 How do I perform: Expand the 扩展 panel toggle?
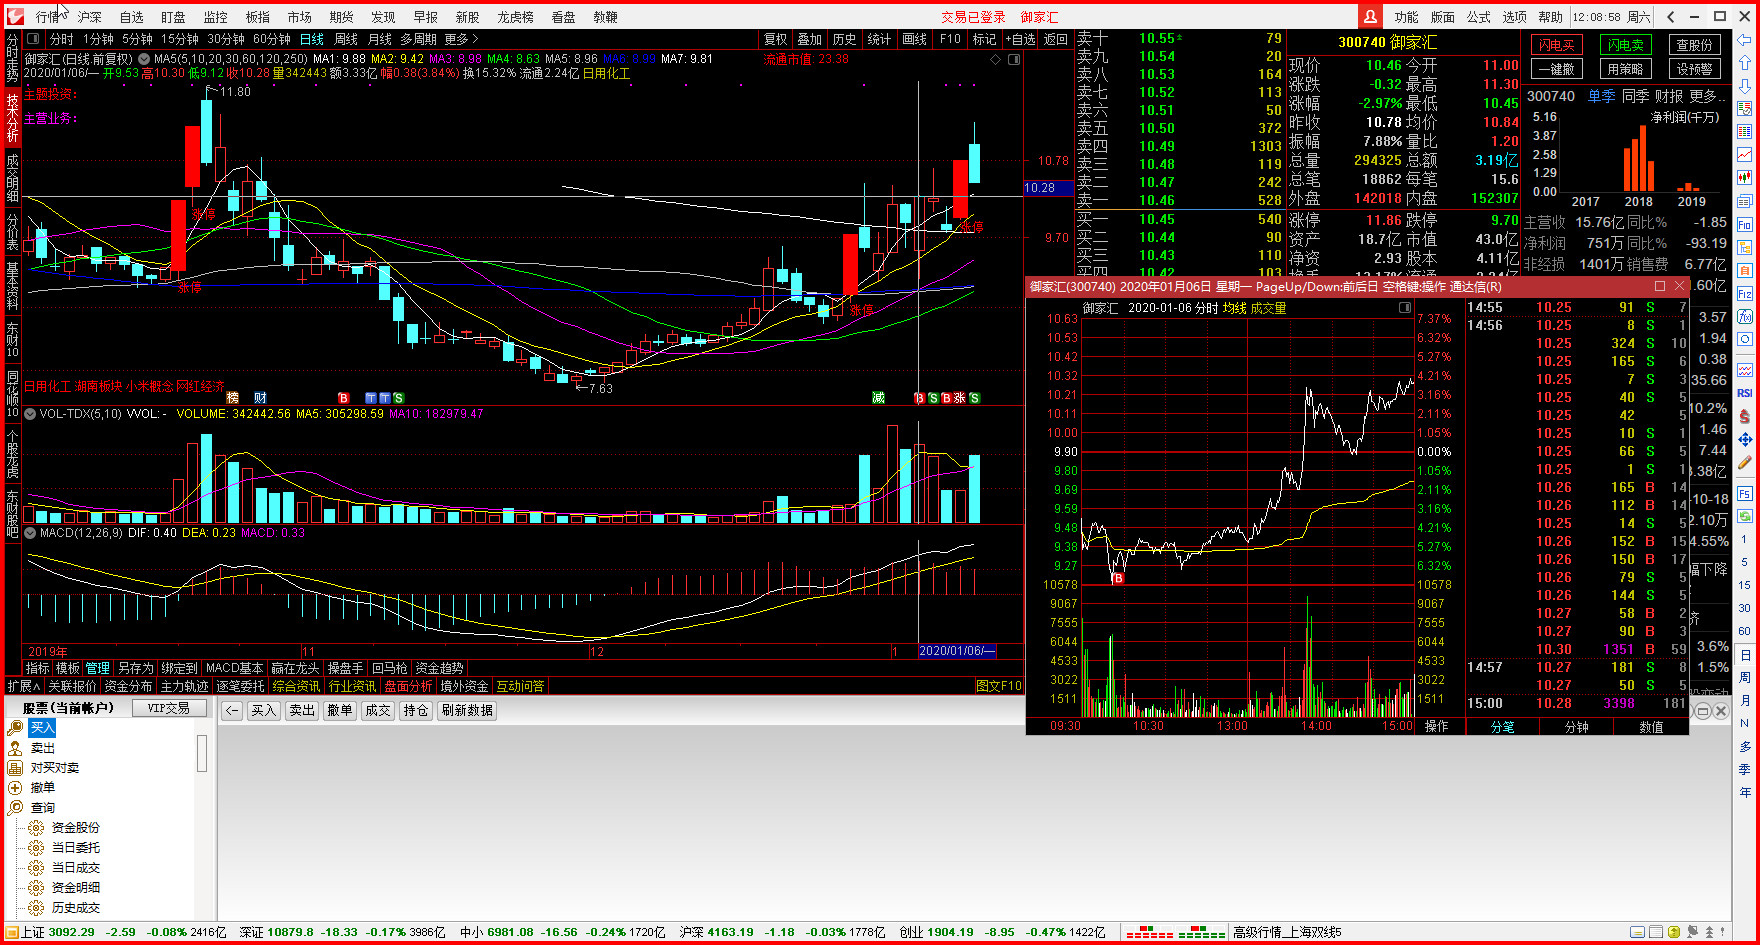pyautogui.click(x=24, y=686)
